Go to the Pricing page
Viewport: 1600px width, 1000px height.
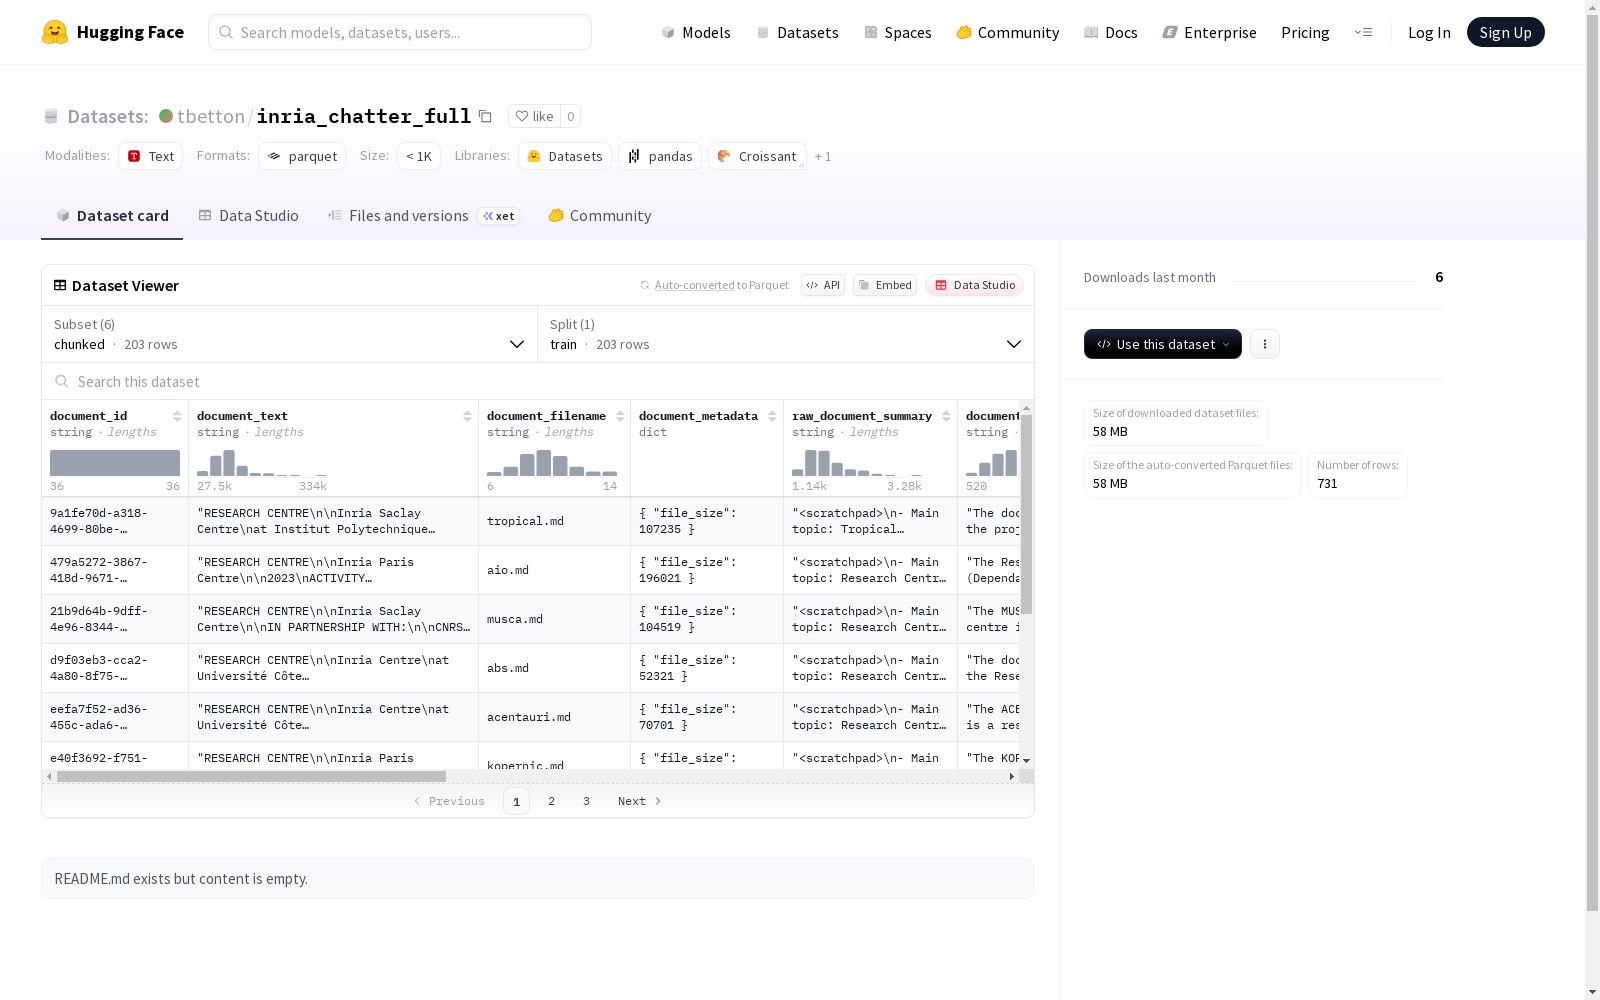[1305, 32]
